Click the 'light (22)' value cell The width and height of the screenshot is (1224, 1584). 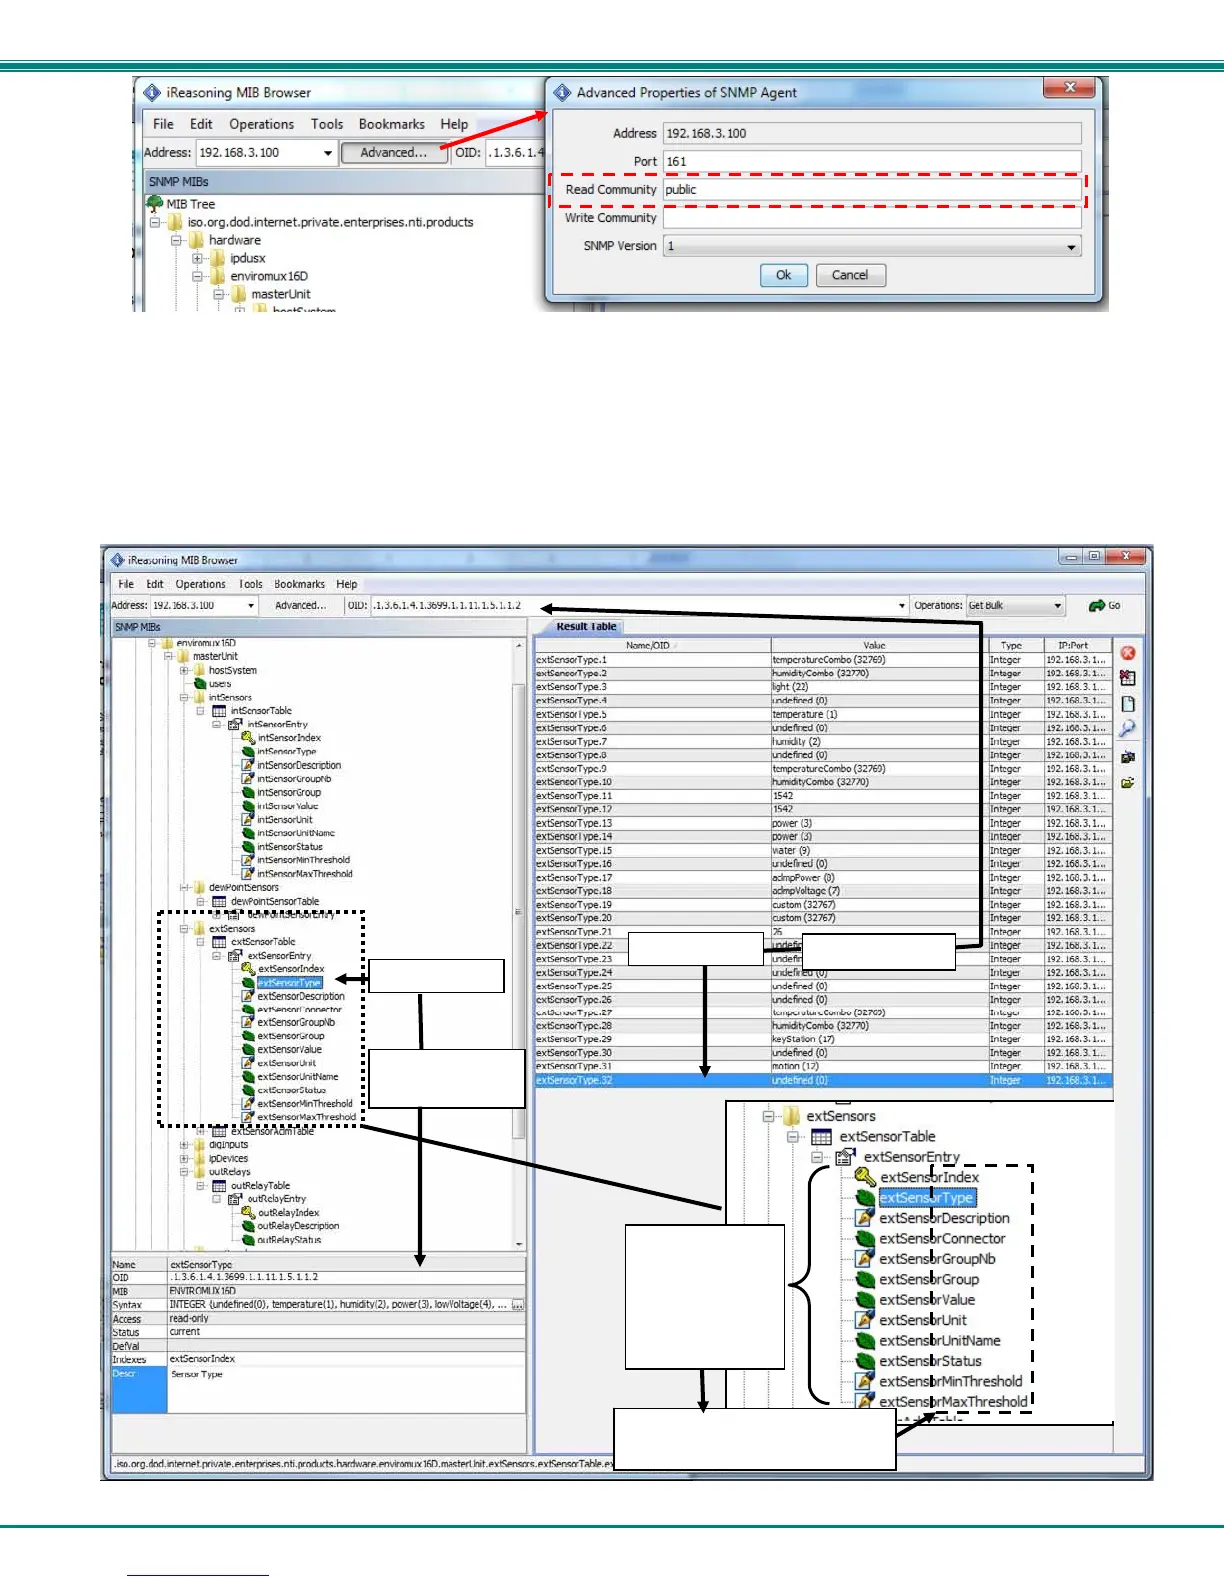coord(878,687)
